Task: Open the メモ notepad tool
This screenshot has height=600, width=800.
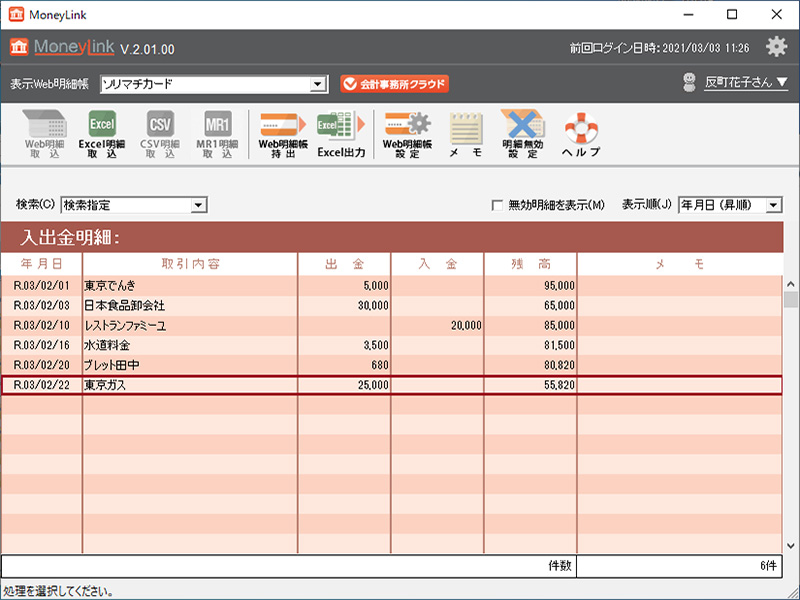Action: coord(465,135)
